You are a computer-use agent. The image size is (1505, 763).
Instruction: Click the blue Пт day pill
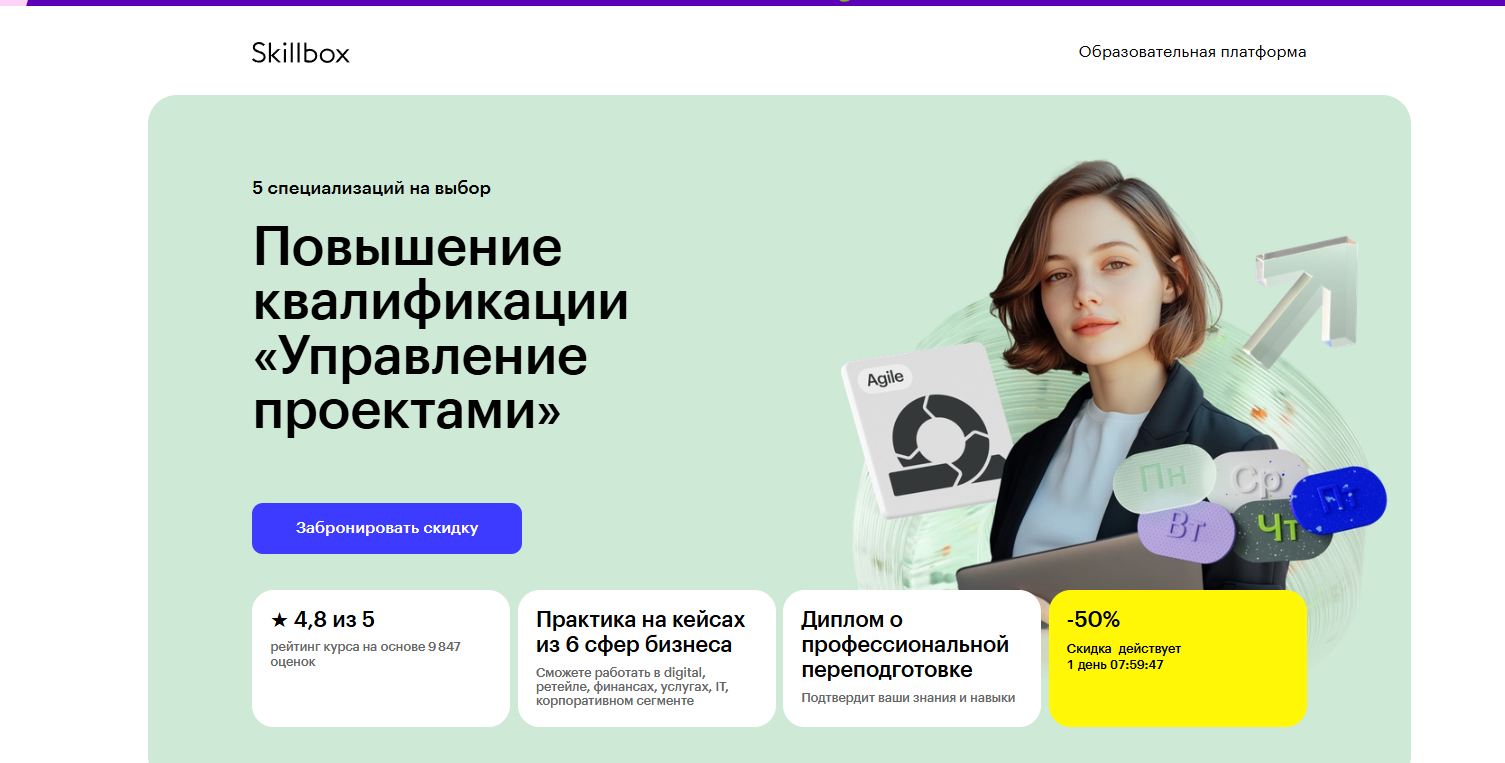pos(1338,498)
